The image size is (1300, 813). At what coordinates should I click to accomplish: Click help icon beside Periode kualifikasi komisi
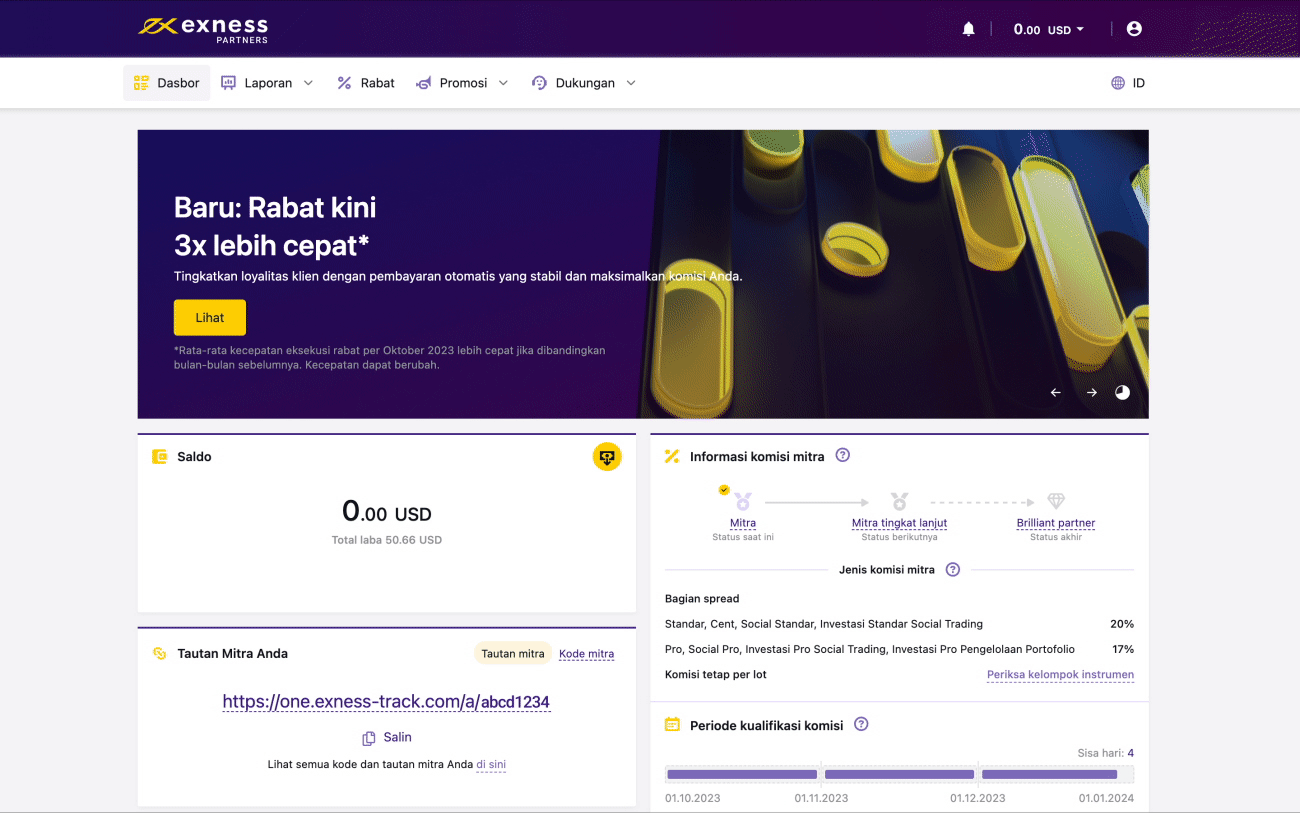[861, 725]
